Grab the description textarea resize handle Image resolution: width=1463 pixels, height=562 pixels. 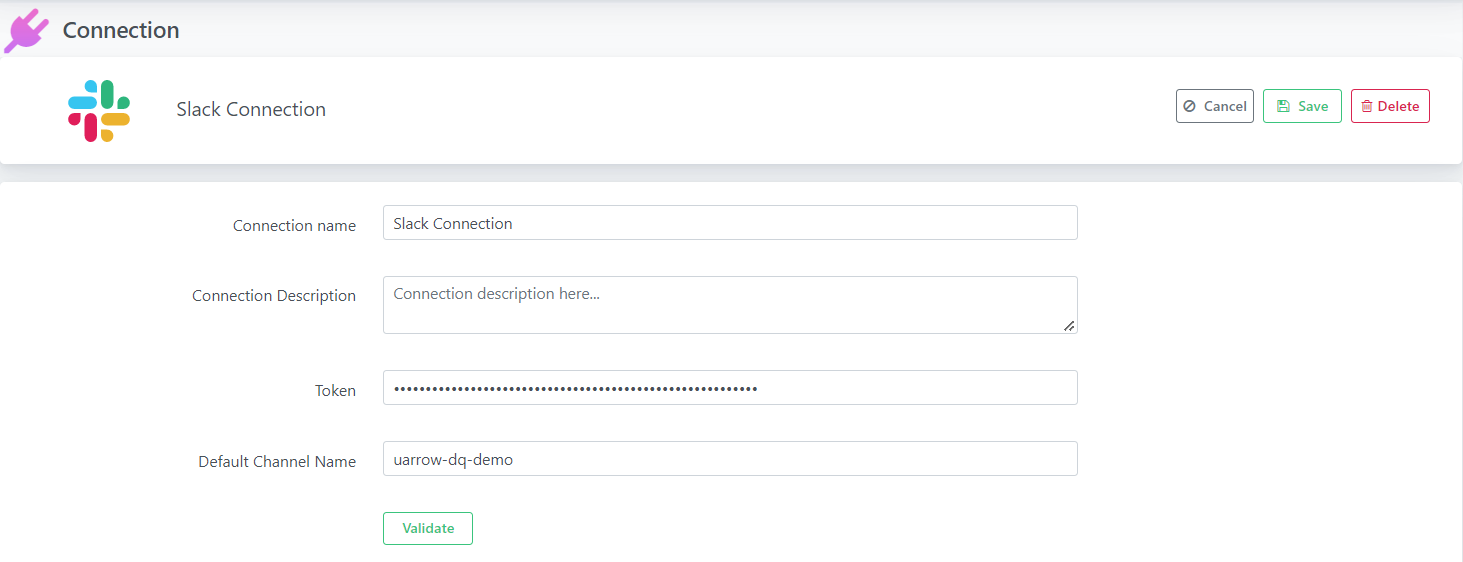[1069, 325]
